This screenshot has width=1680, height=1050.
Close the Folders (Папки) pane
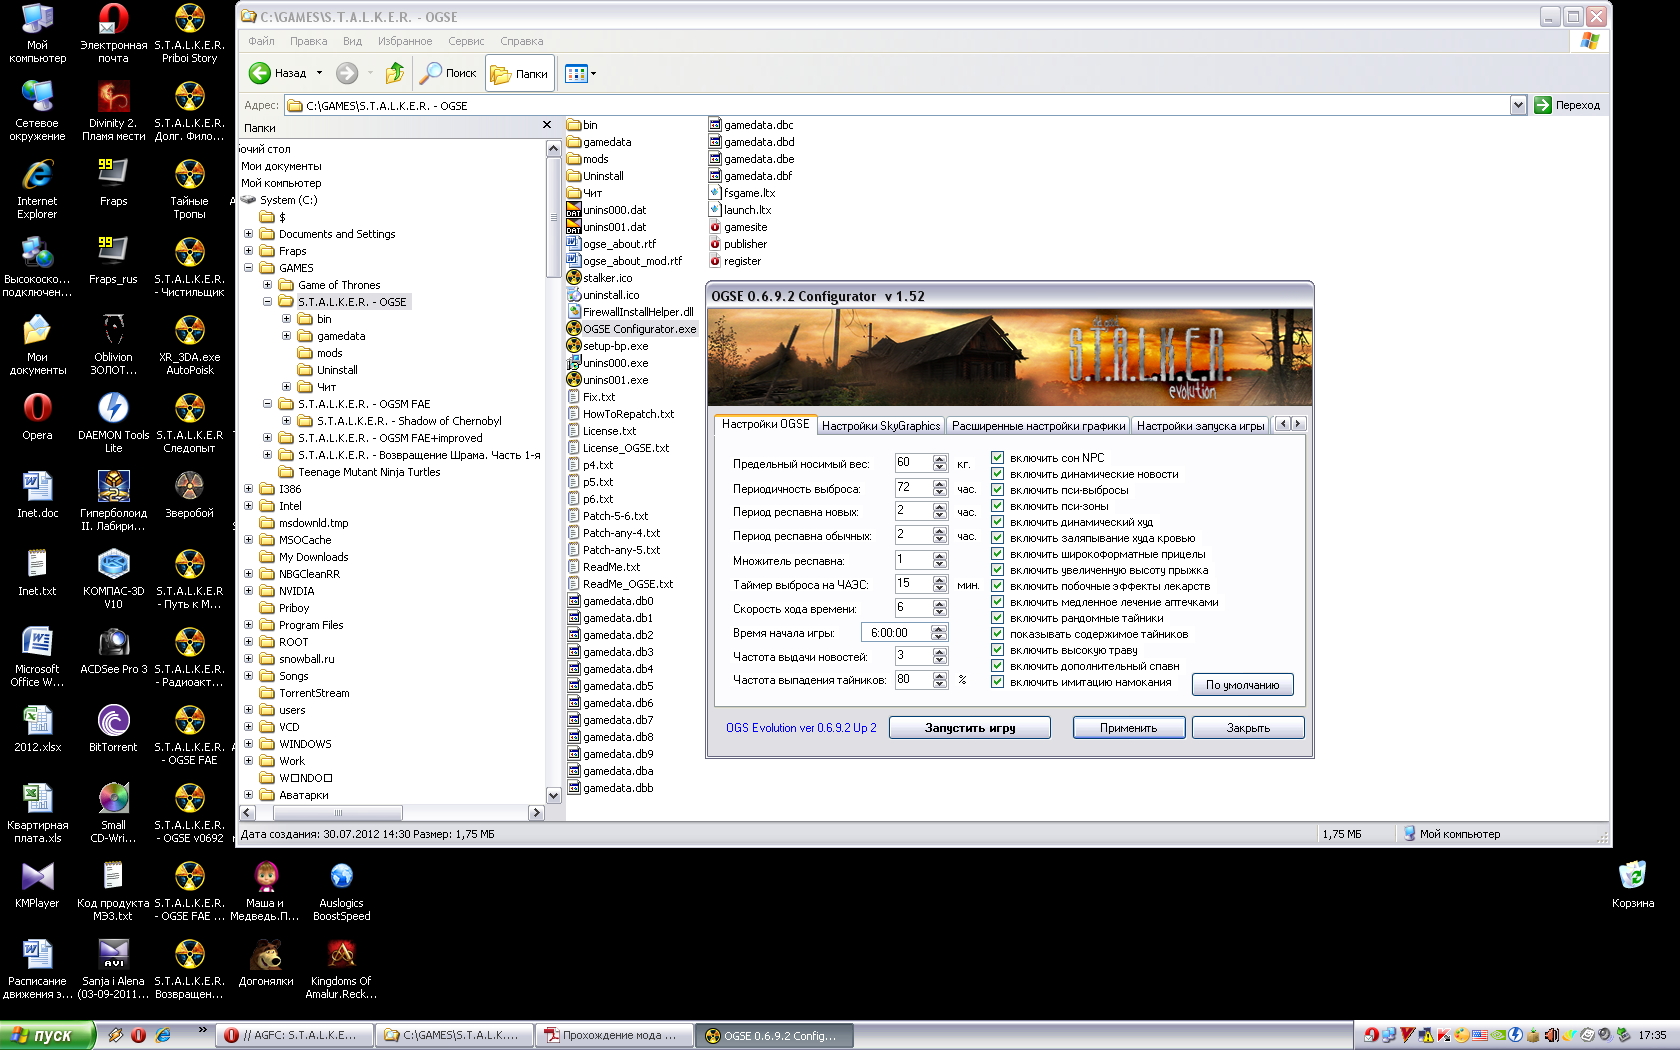[x=546, y=125]
